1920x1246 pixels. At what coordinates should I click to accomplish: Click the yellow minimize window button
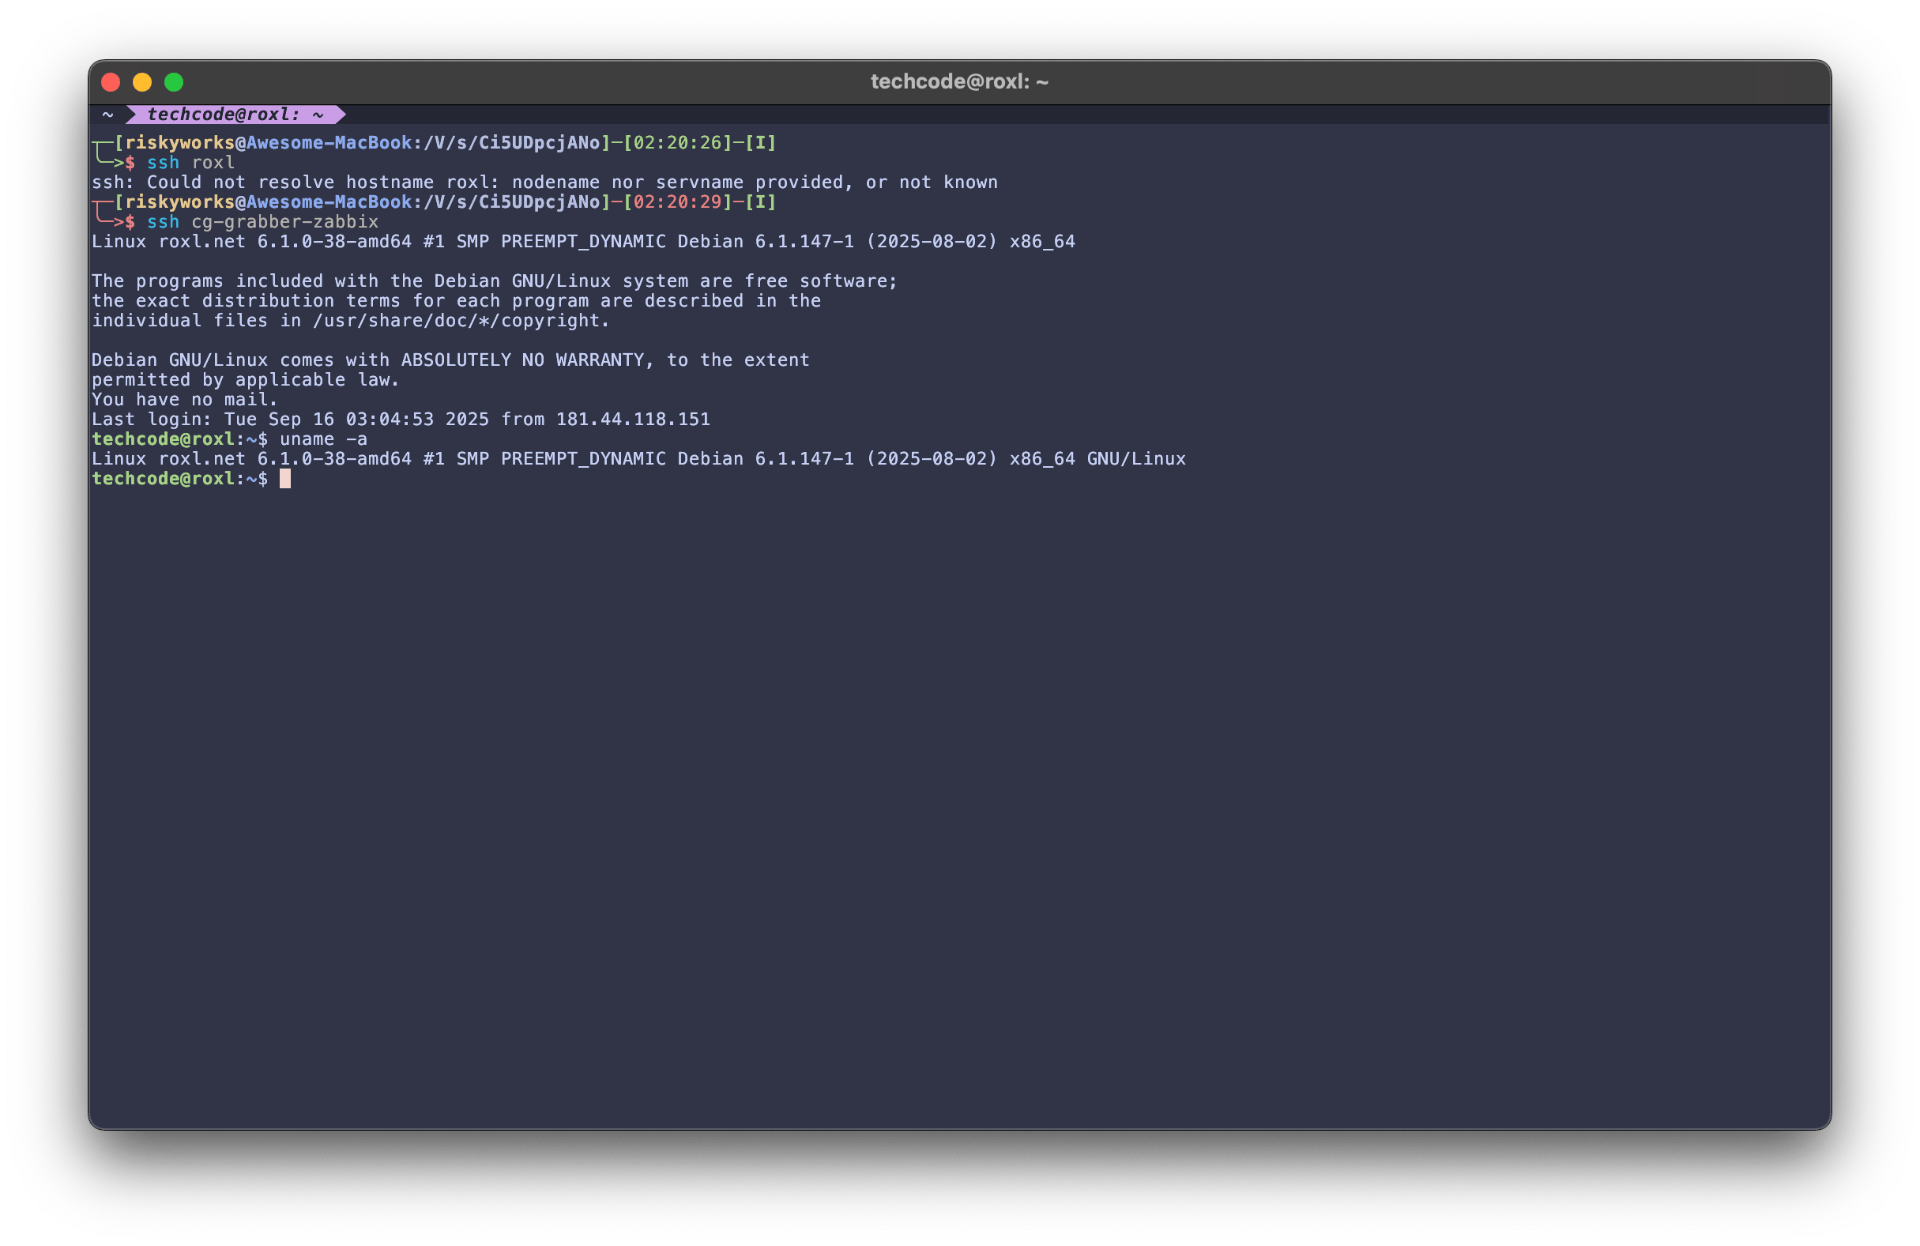(142, 82)
